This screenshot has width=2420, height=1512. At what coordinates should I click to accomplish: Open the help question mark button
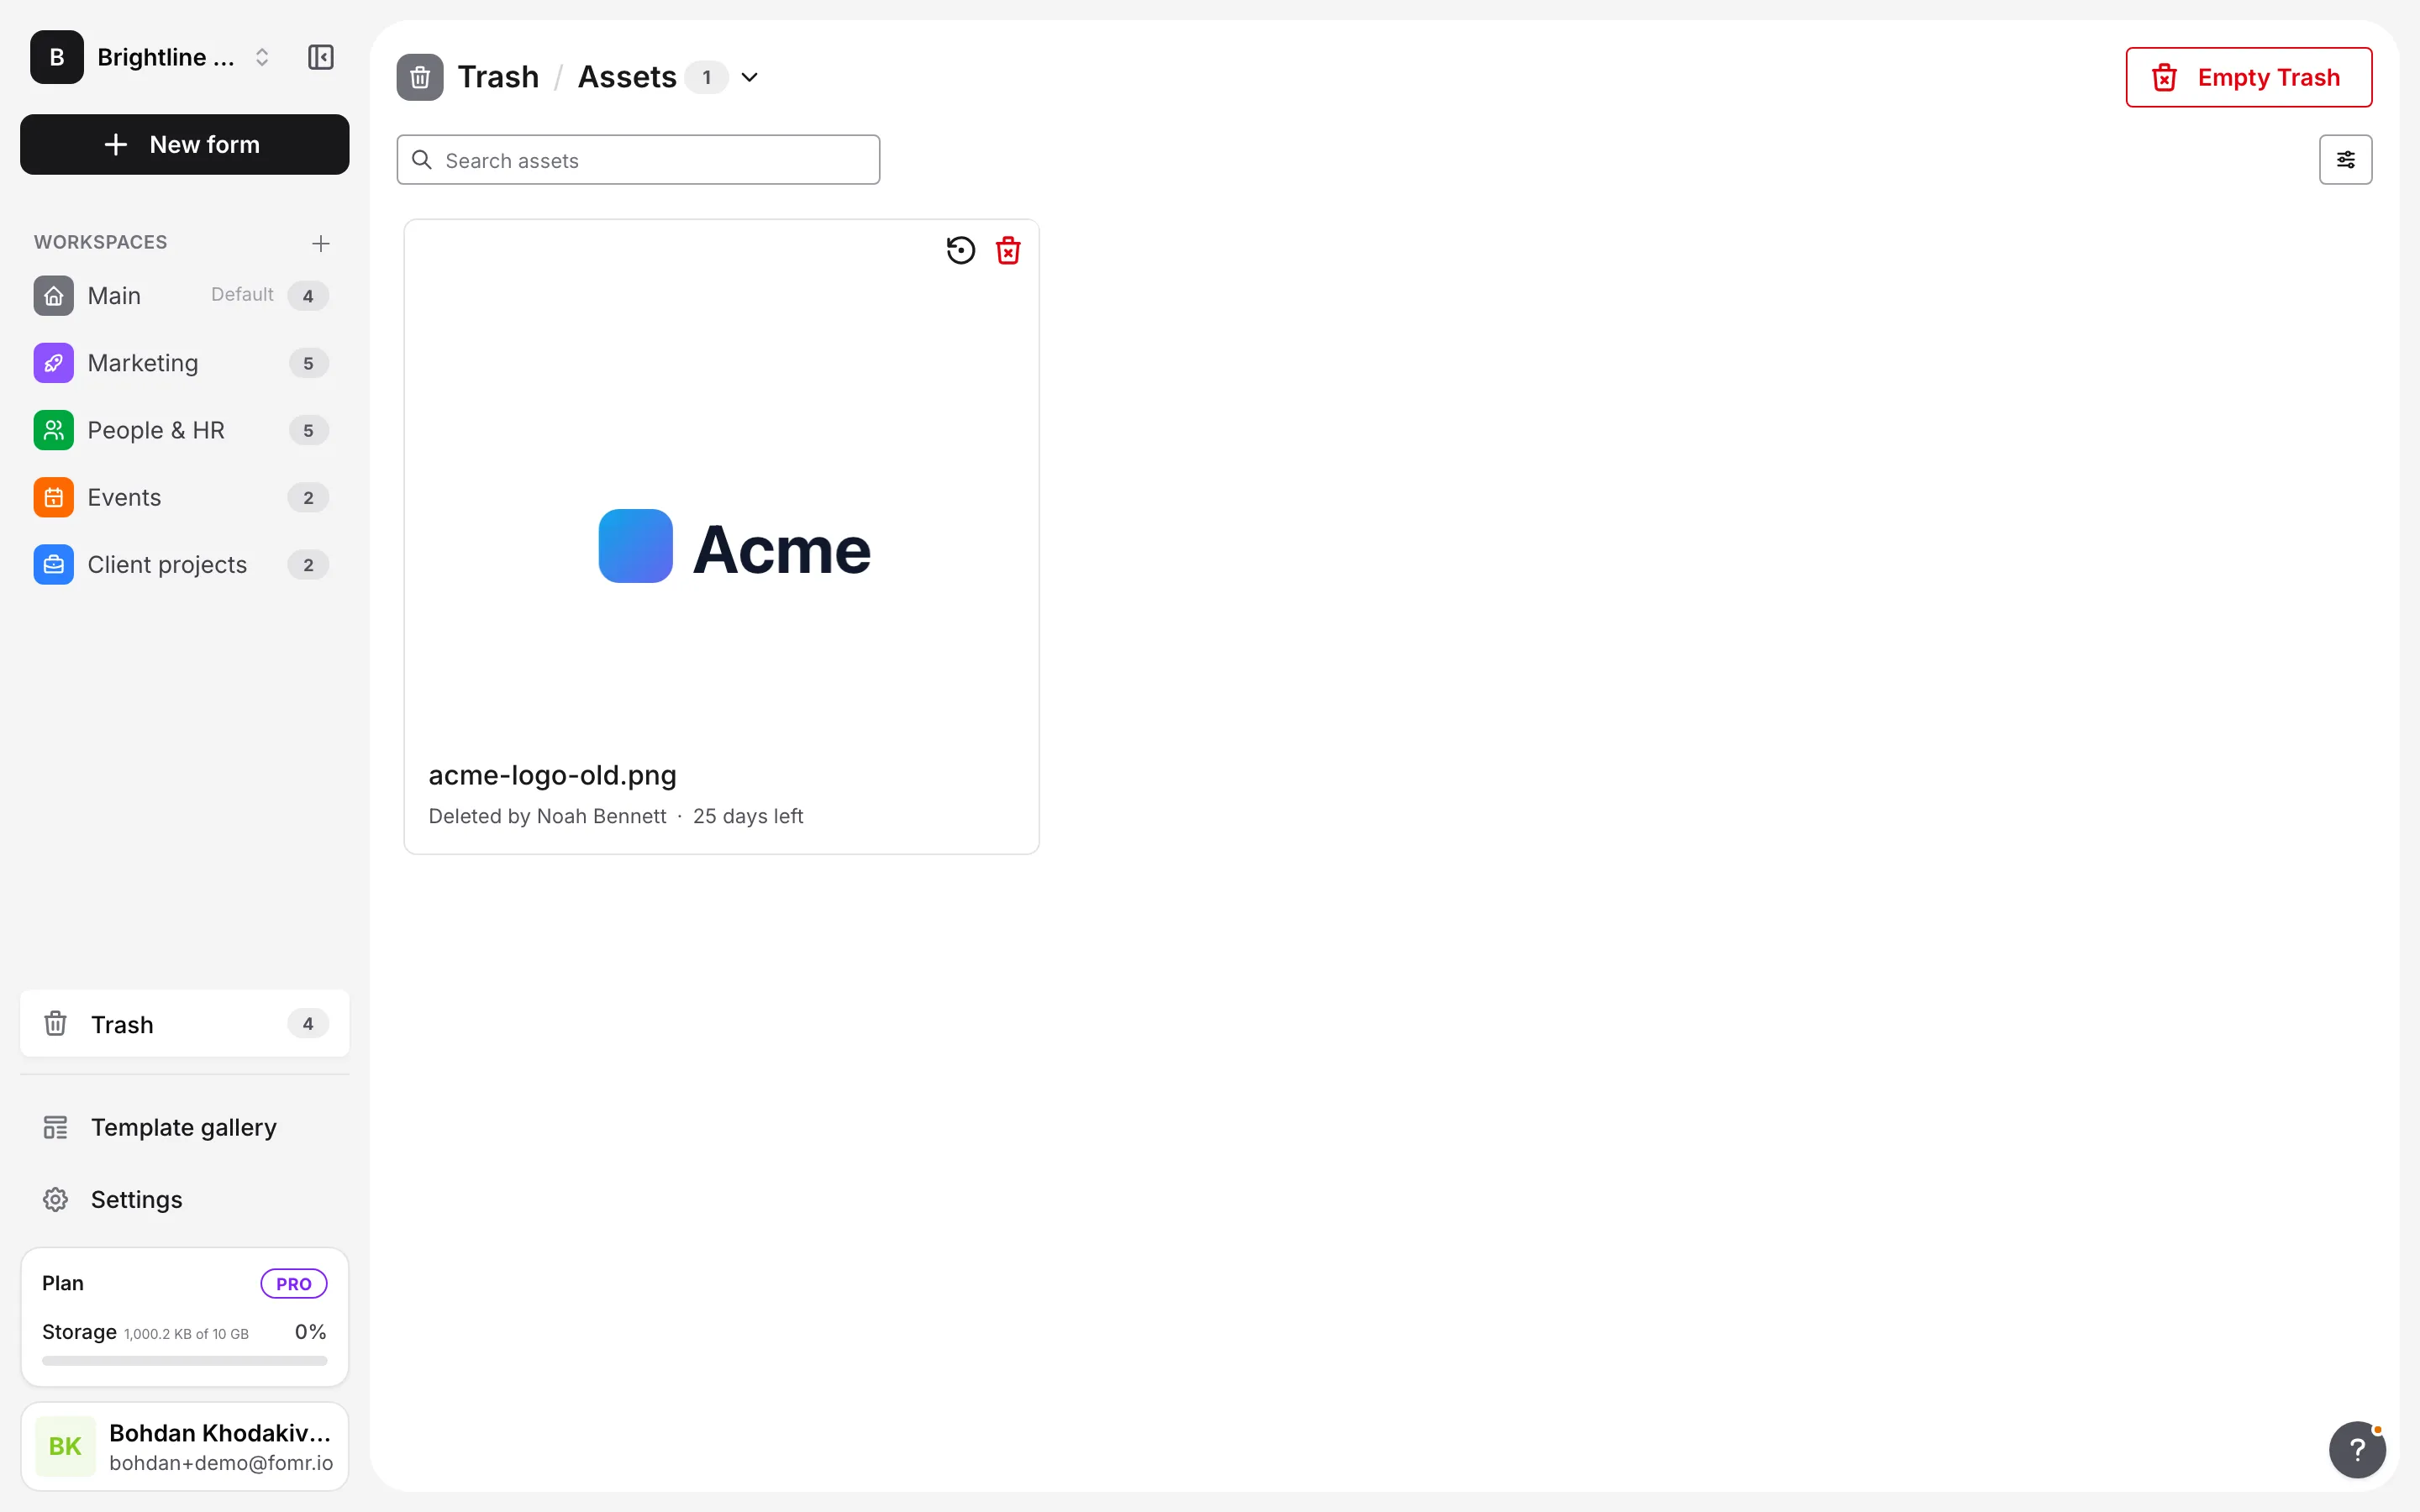coord(2357,1449)
